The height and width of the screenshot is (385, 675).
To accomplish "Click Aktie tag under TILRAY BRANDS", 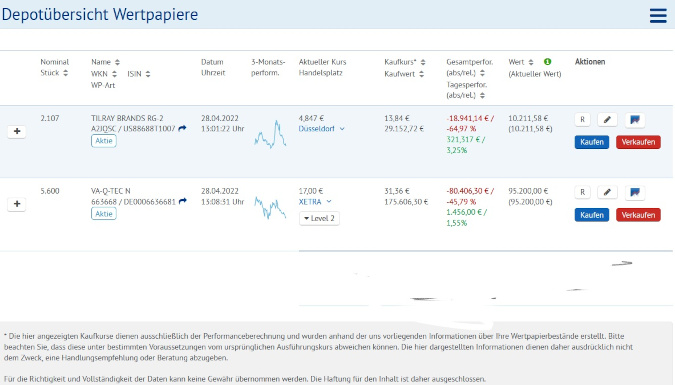I will [x=104, y=141].
